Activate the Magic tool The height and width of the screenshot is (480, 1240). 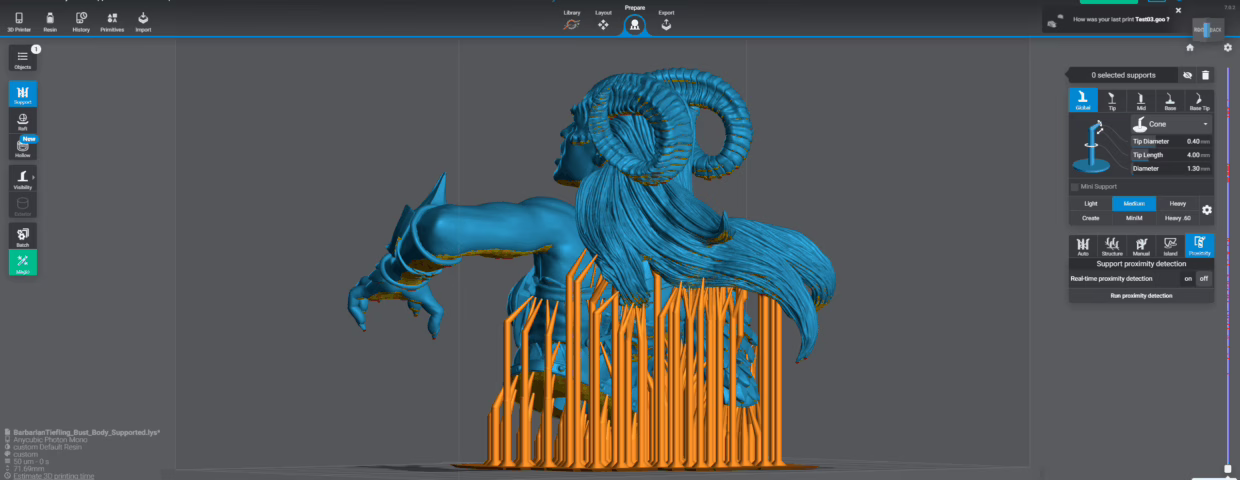23,263
